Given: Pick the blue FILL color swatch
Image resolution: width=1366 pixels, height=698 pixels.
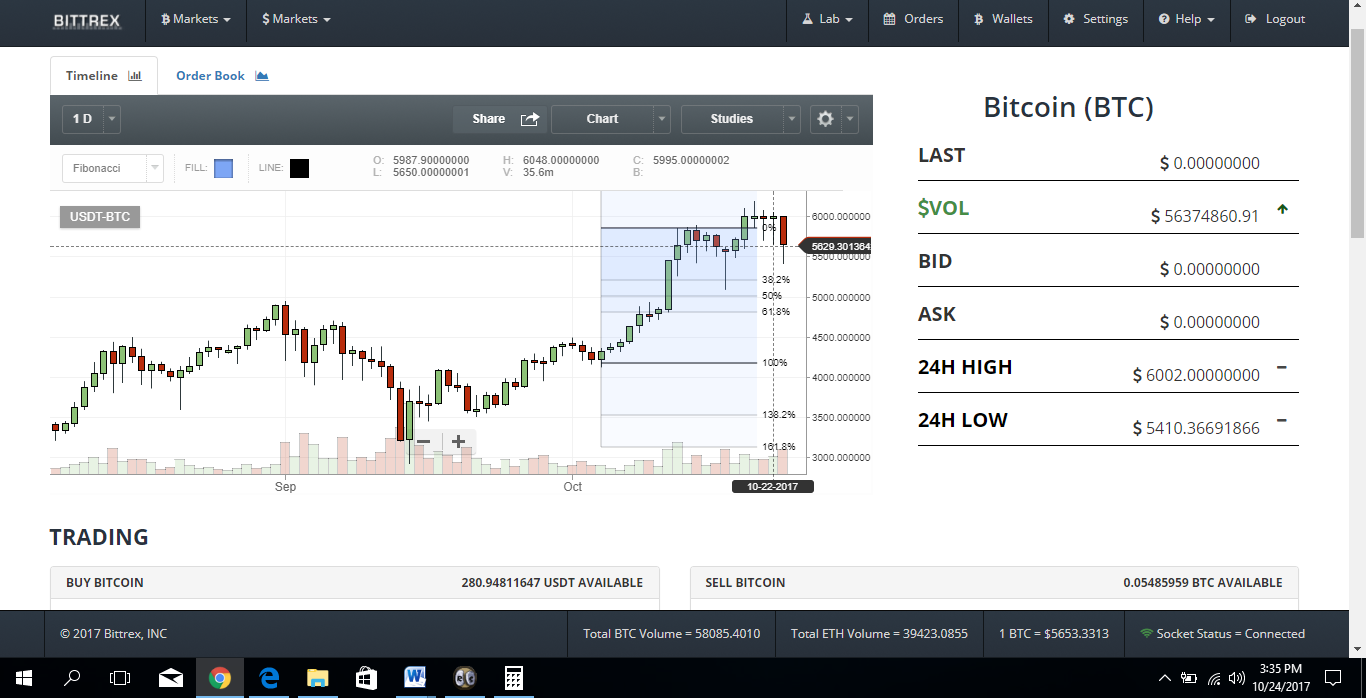Looking at the screenshot, I should click(x=224, y=168).
